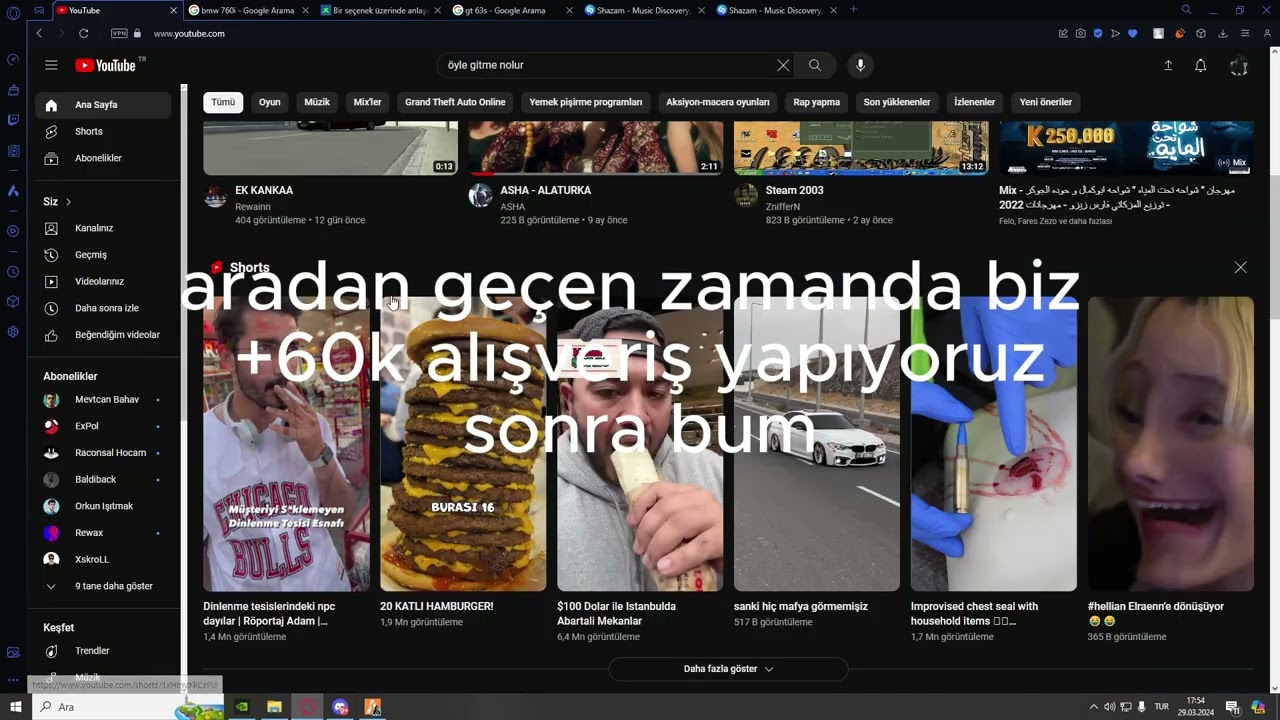1280x720 pixels.
Task: Expand 9 tane daha göster
Action: (x=104, y=586)
